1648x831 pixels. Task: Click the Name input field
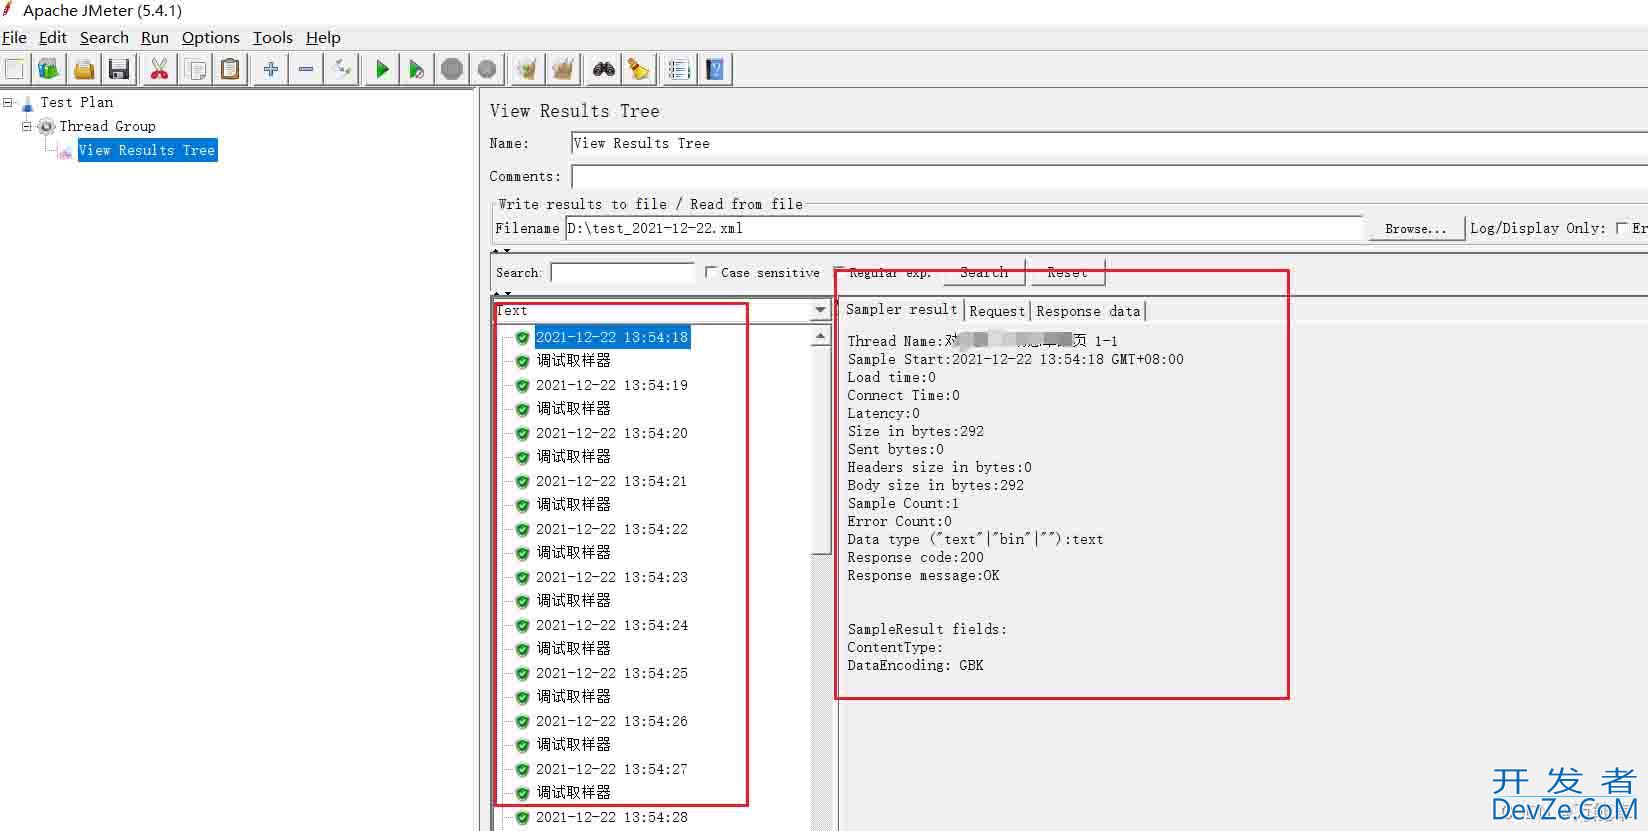pos(1109,144)
